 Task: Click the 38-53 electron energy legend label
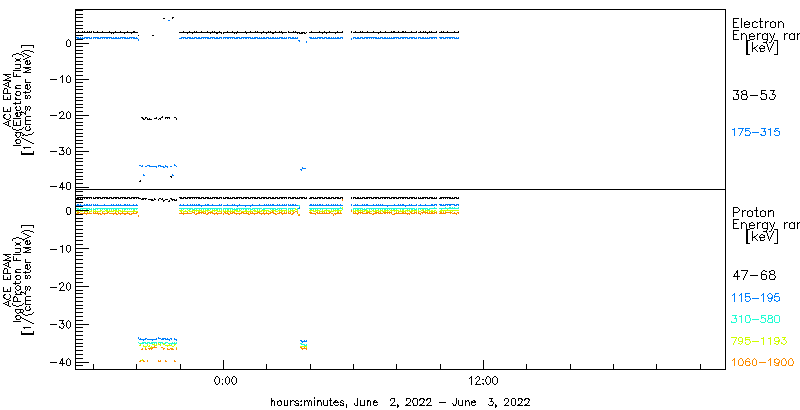point(754,95)
